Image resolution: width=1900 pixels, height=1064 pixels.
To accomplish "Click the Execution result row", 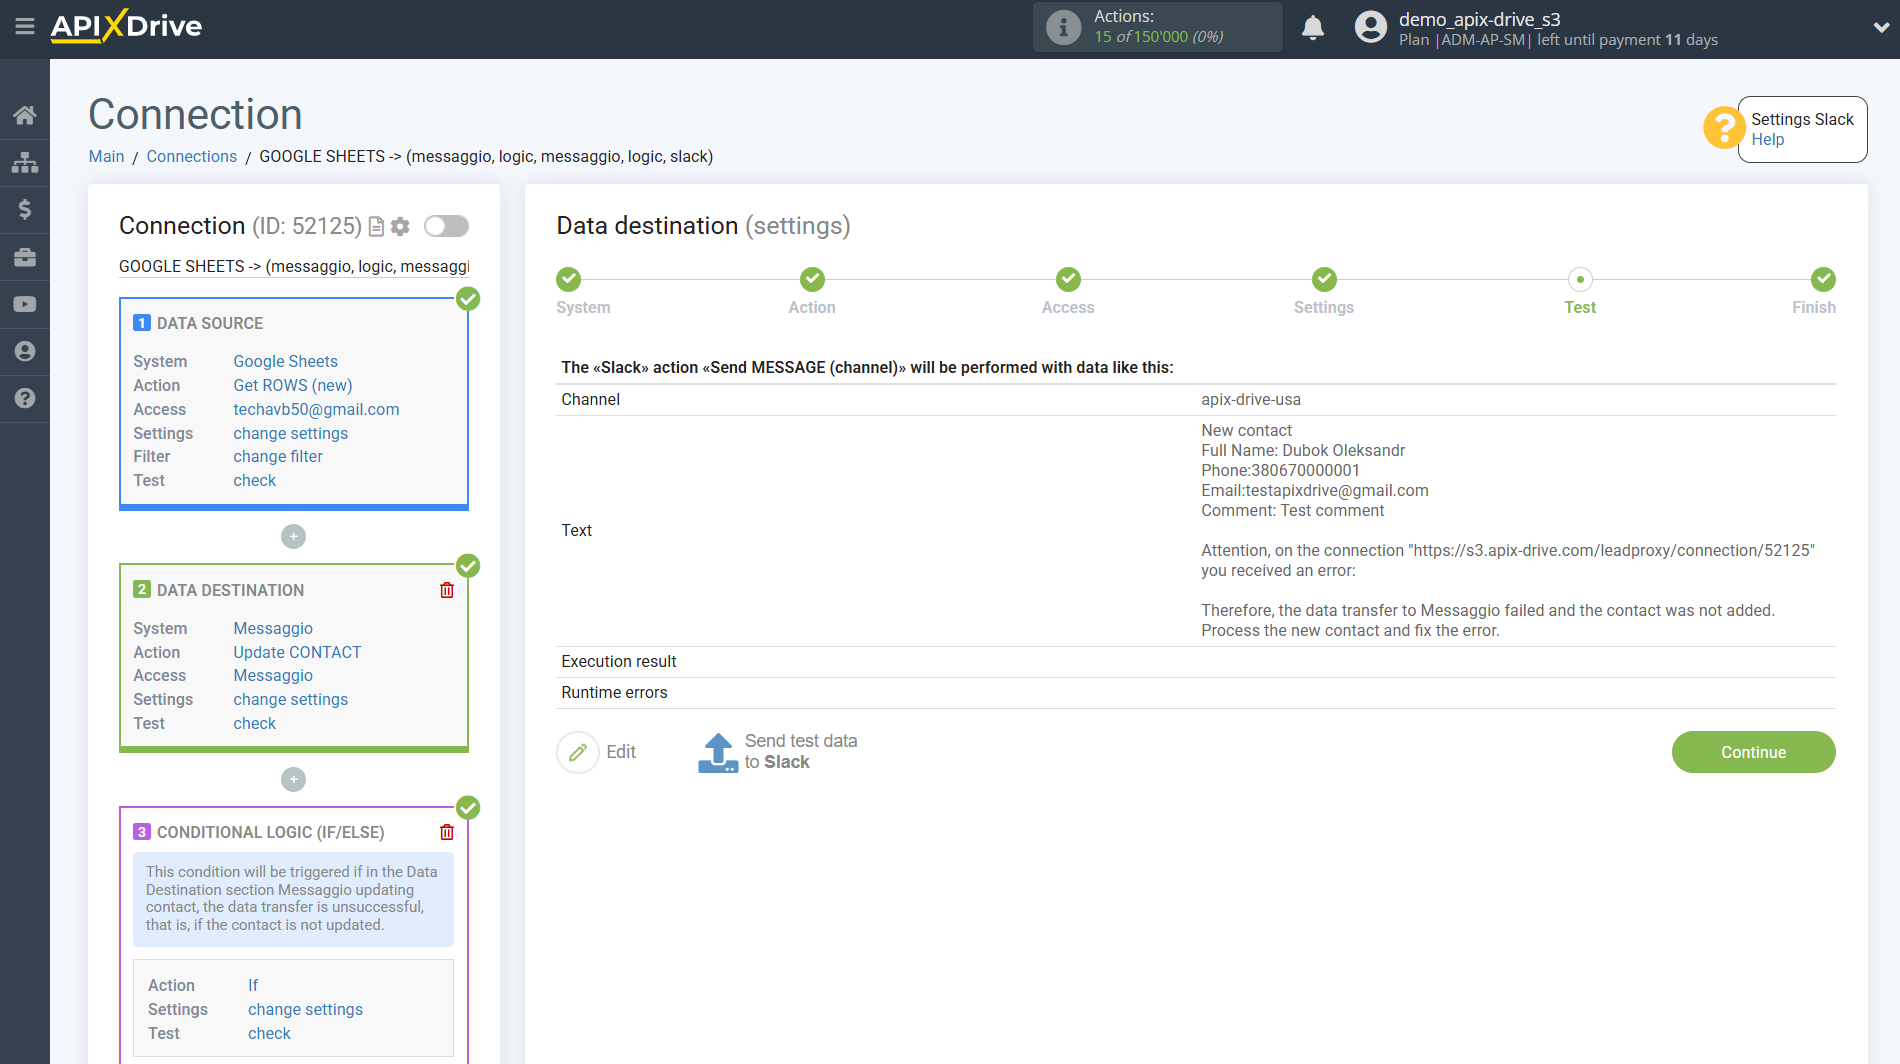I will pos(1195,662).
